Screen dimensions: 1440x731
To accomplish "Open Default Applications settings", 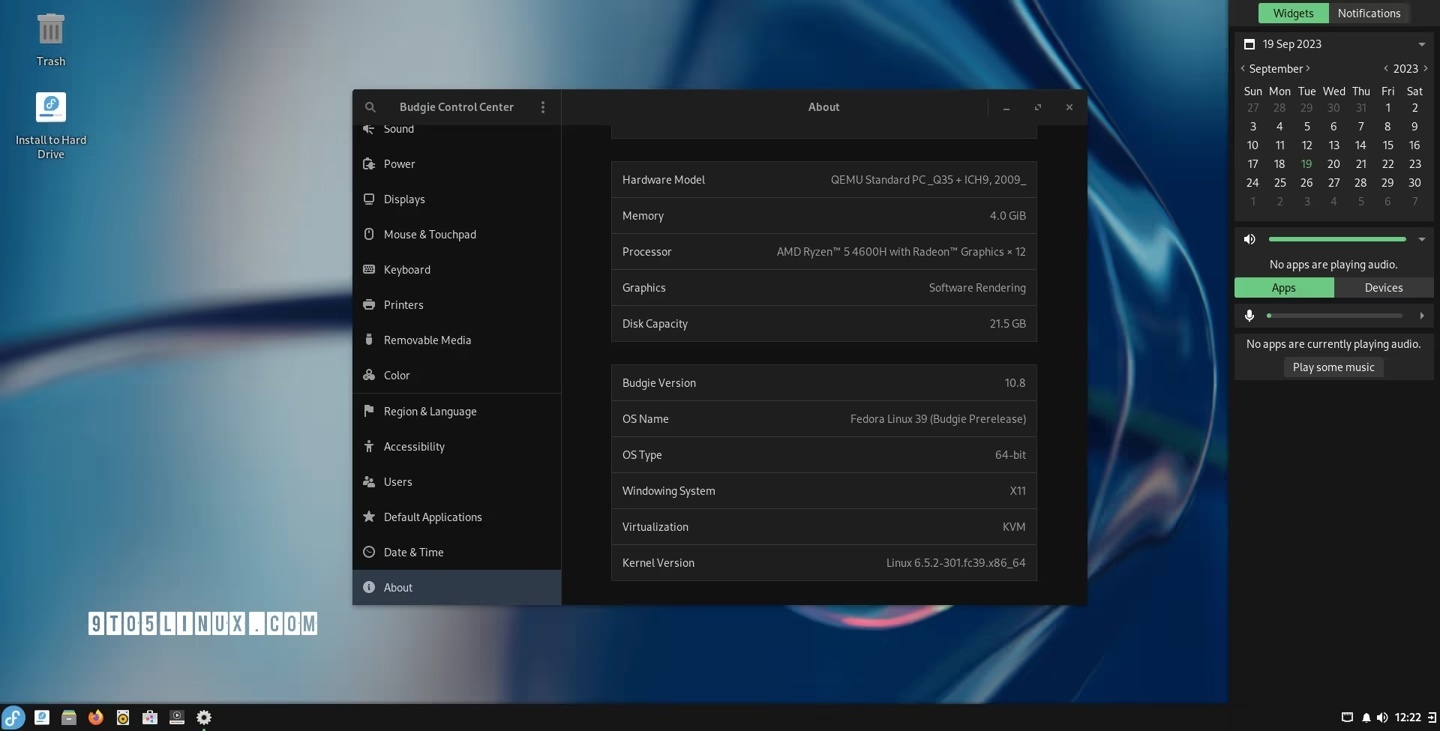I will click(457, 517).
